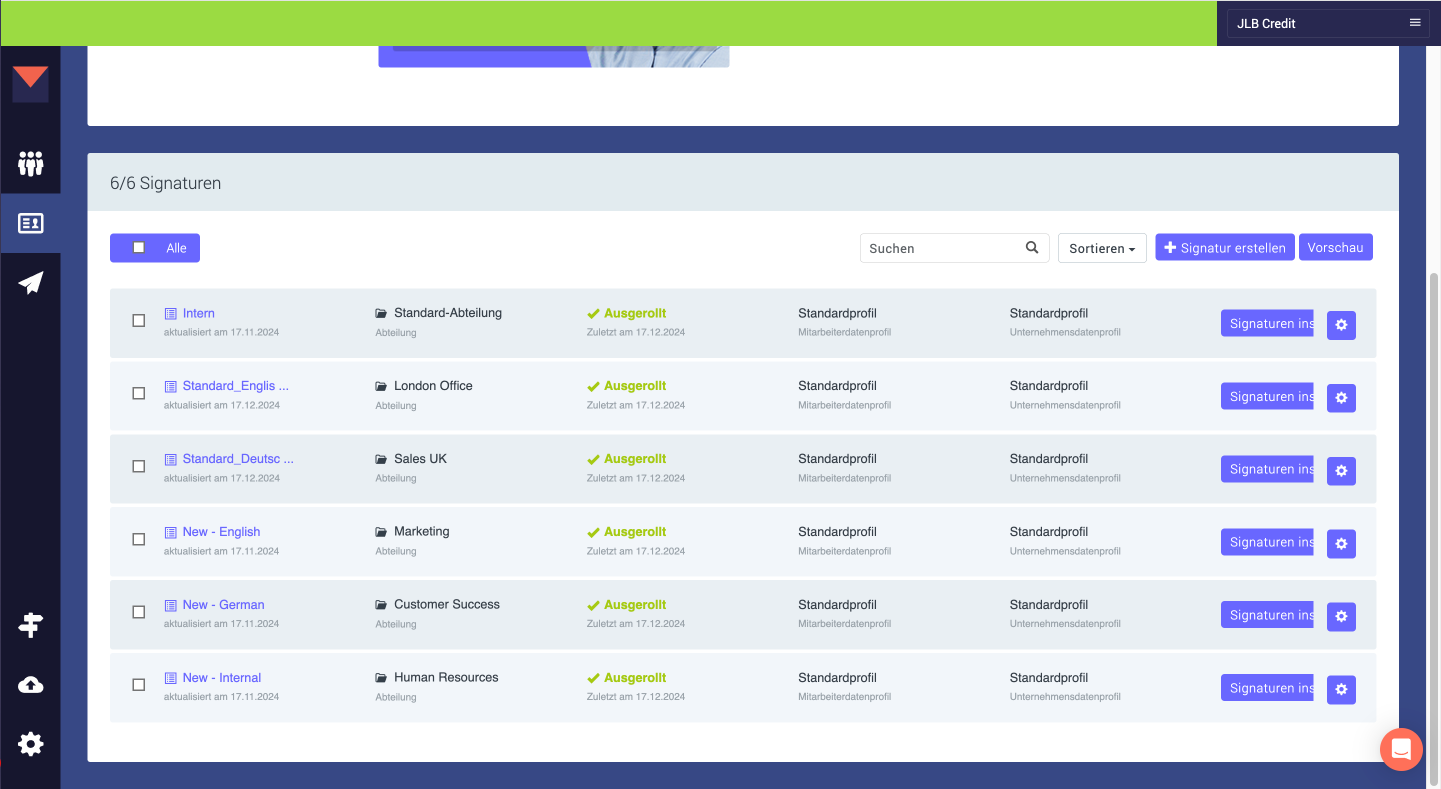Viewport: 1441px width, 789px height.
Task: Click the folder icon beside Human Resources
Action: (x=381, y=678)
